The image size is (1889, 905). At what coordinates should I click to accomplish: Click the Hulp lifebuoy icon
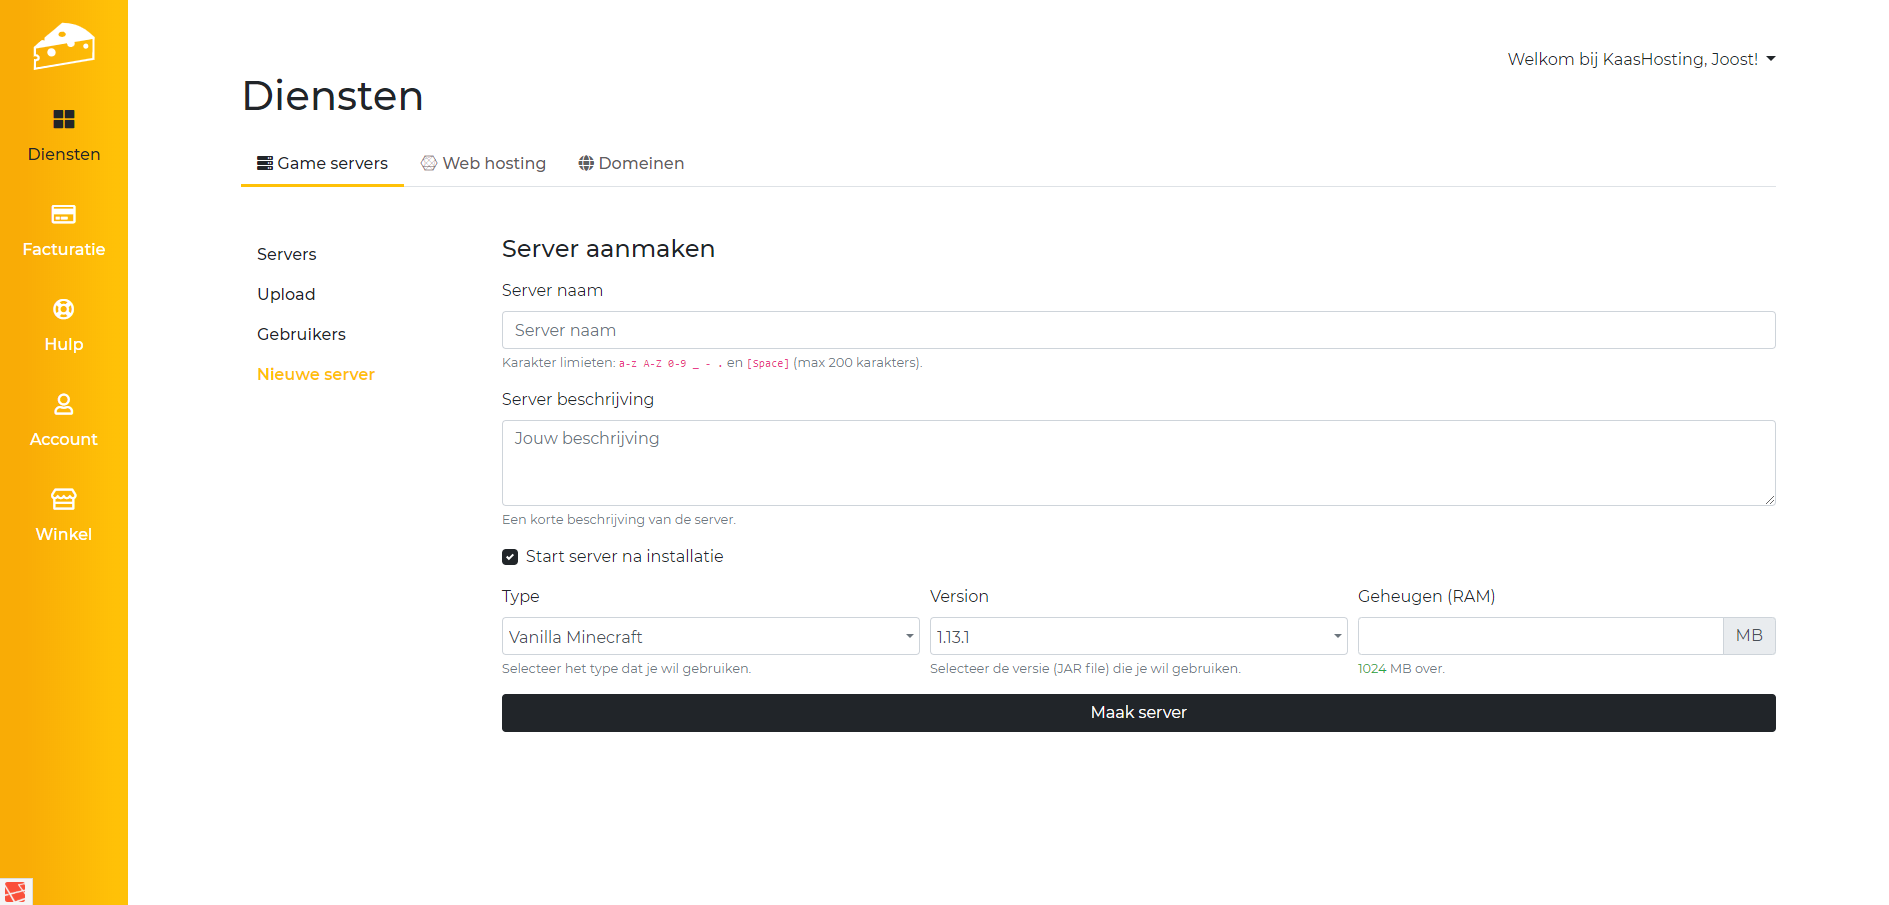[x=64, y=309]
